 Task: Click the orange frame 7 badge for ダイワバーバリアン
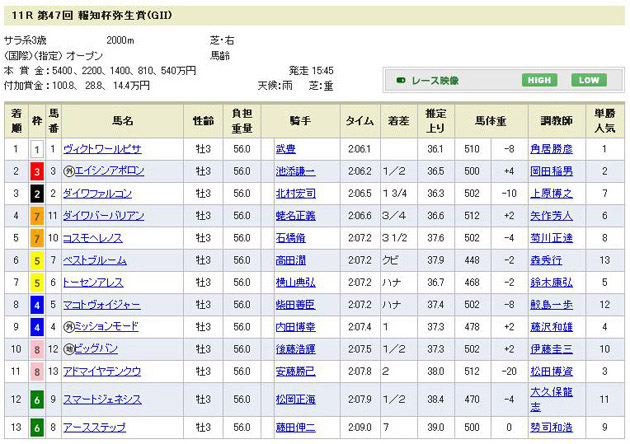coord(36,215)
